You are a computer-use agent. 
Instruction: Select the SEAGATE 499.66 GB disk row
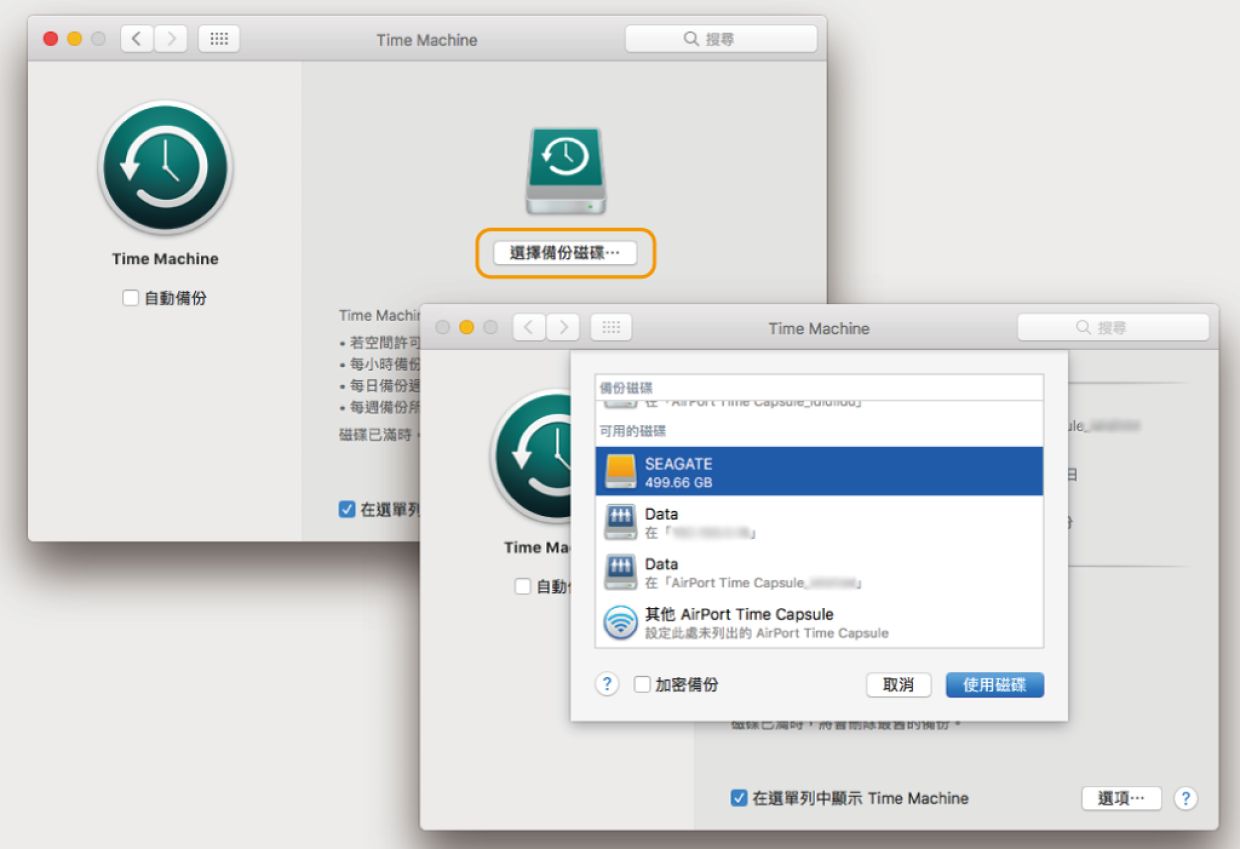tap(819, 472)
